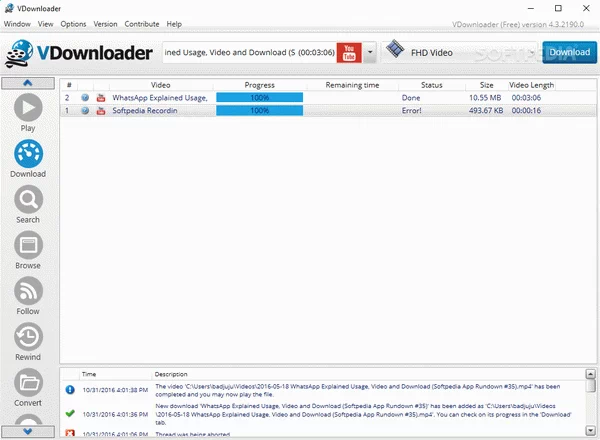Sort by # column header

click(69, 85)
